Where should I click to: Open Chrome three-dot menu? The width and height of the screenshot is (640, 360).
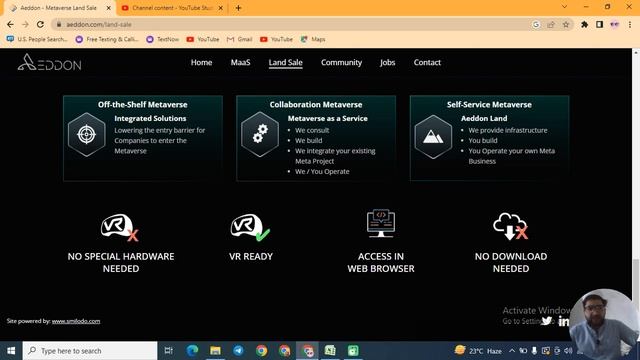[x=630, y=24]
